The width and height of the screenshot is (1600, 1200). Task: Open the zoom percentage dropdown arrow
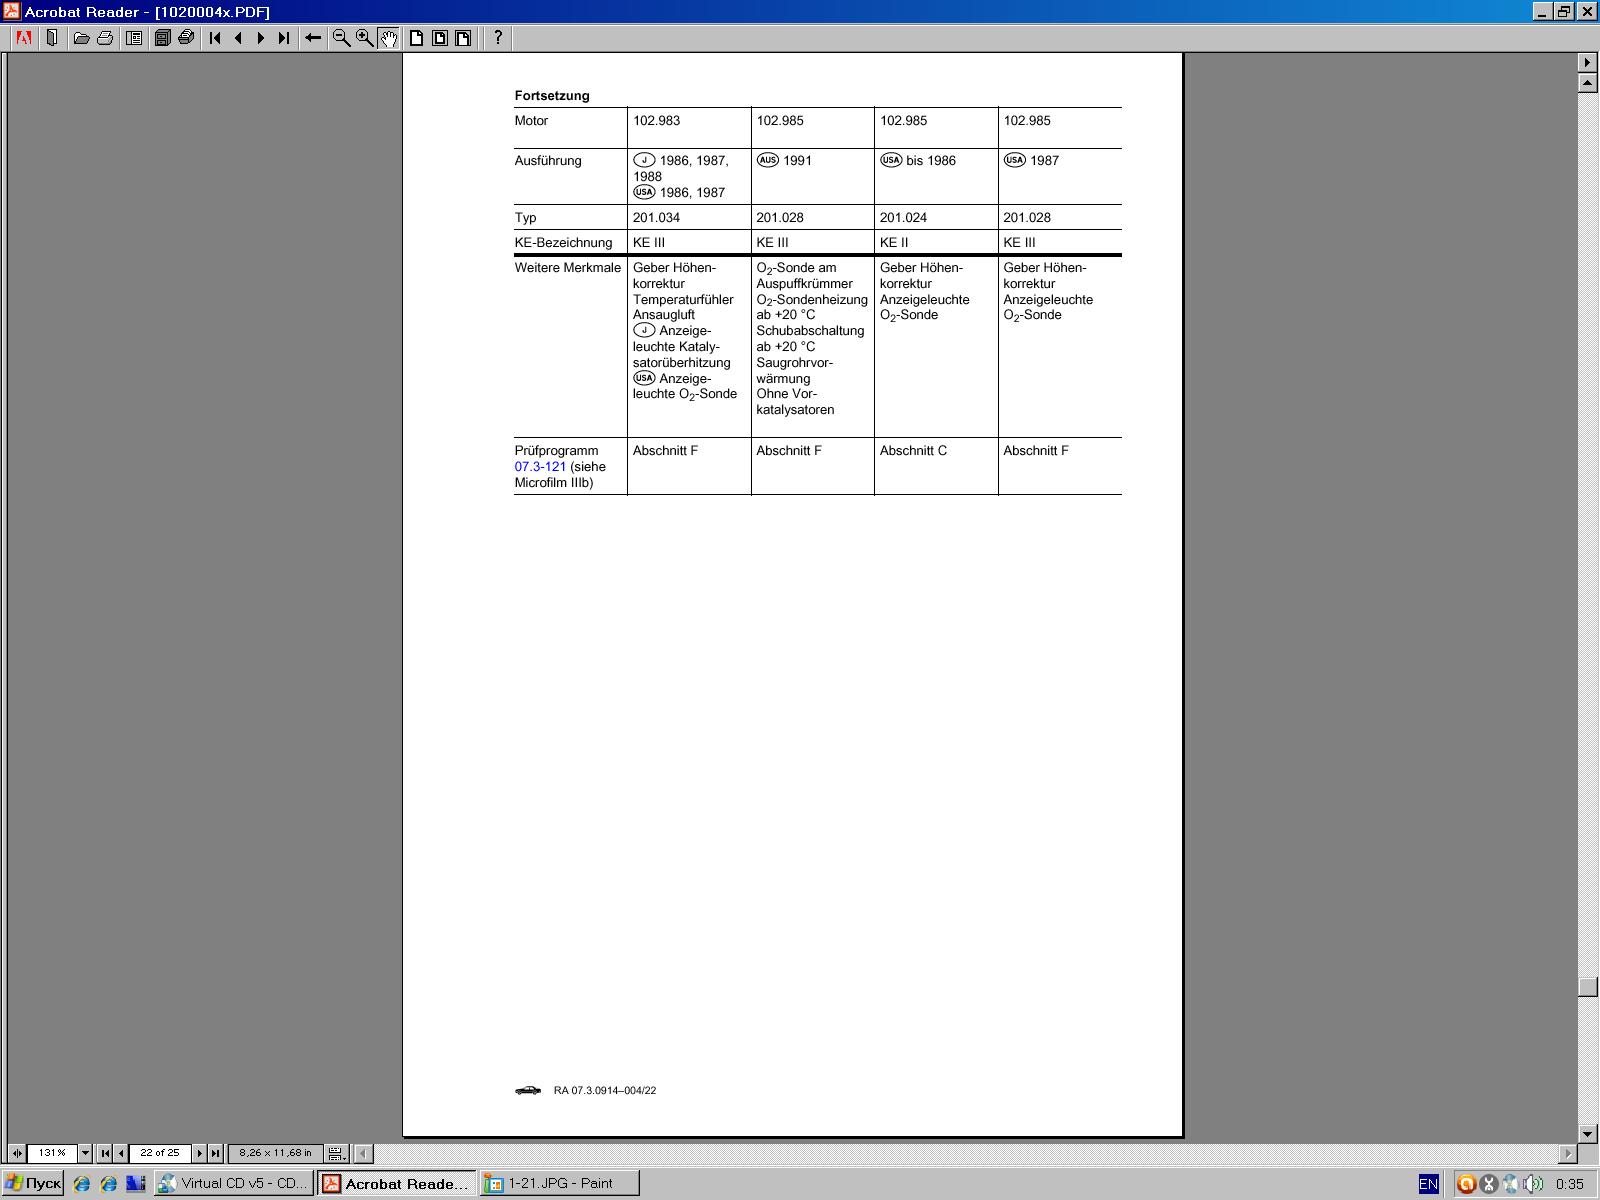click(x=85, y=1153)
